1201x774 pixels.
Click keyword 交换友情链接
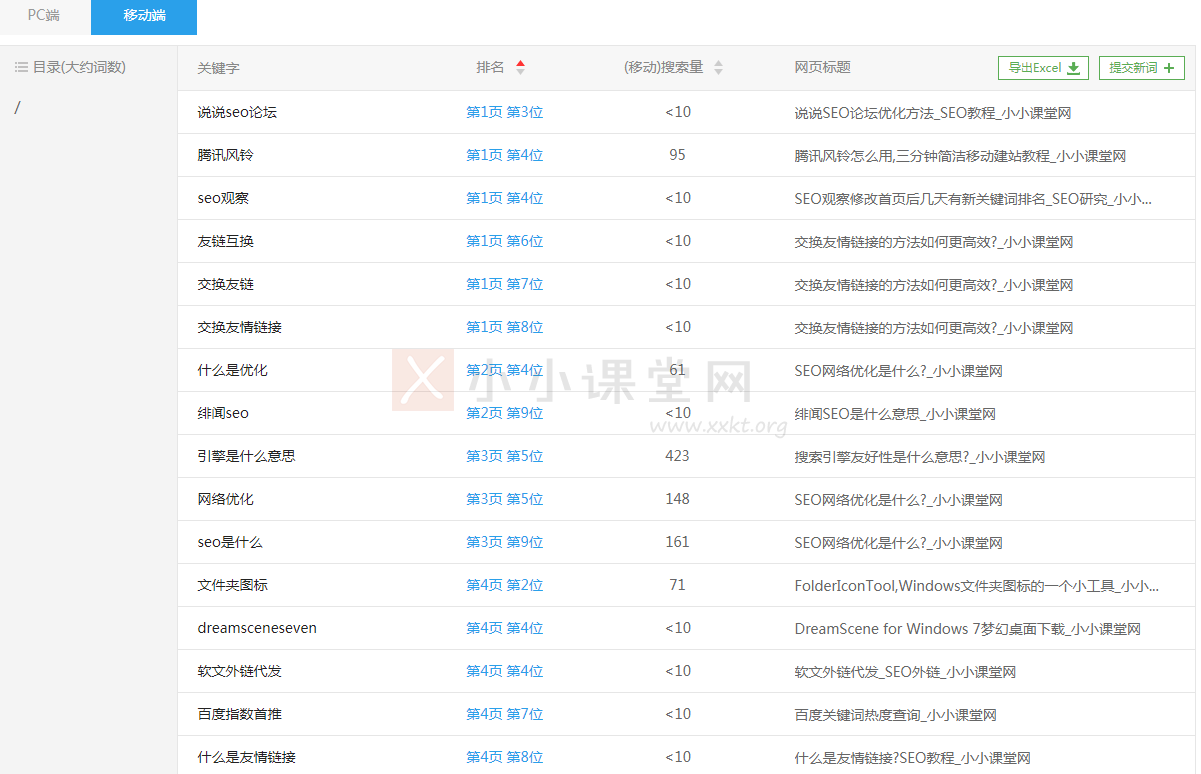(239, 328)
